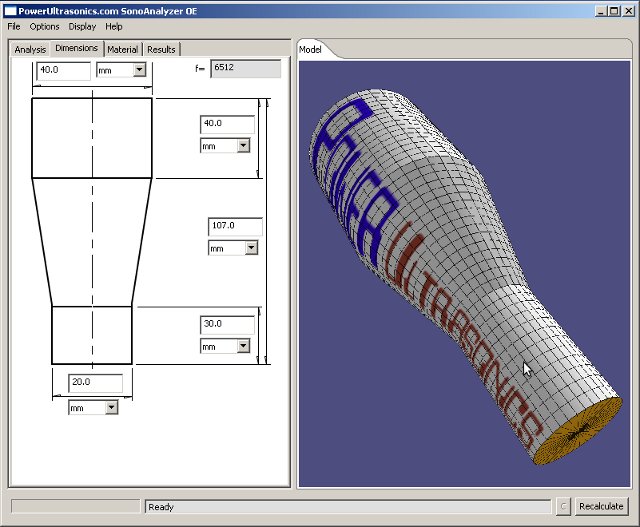Select the Dimensions tab

(76, 48)
